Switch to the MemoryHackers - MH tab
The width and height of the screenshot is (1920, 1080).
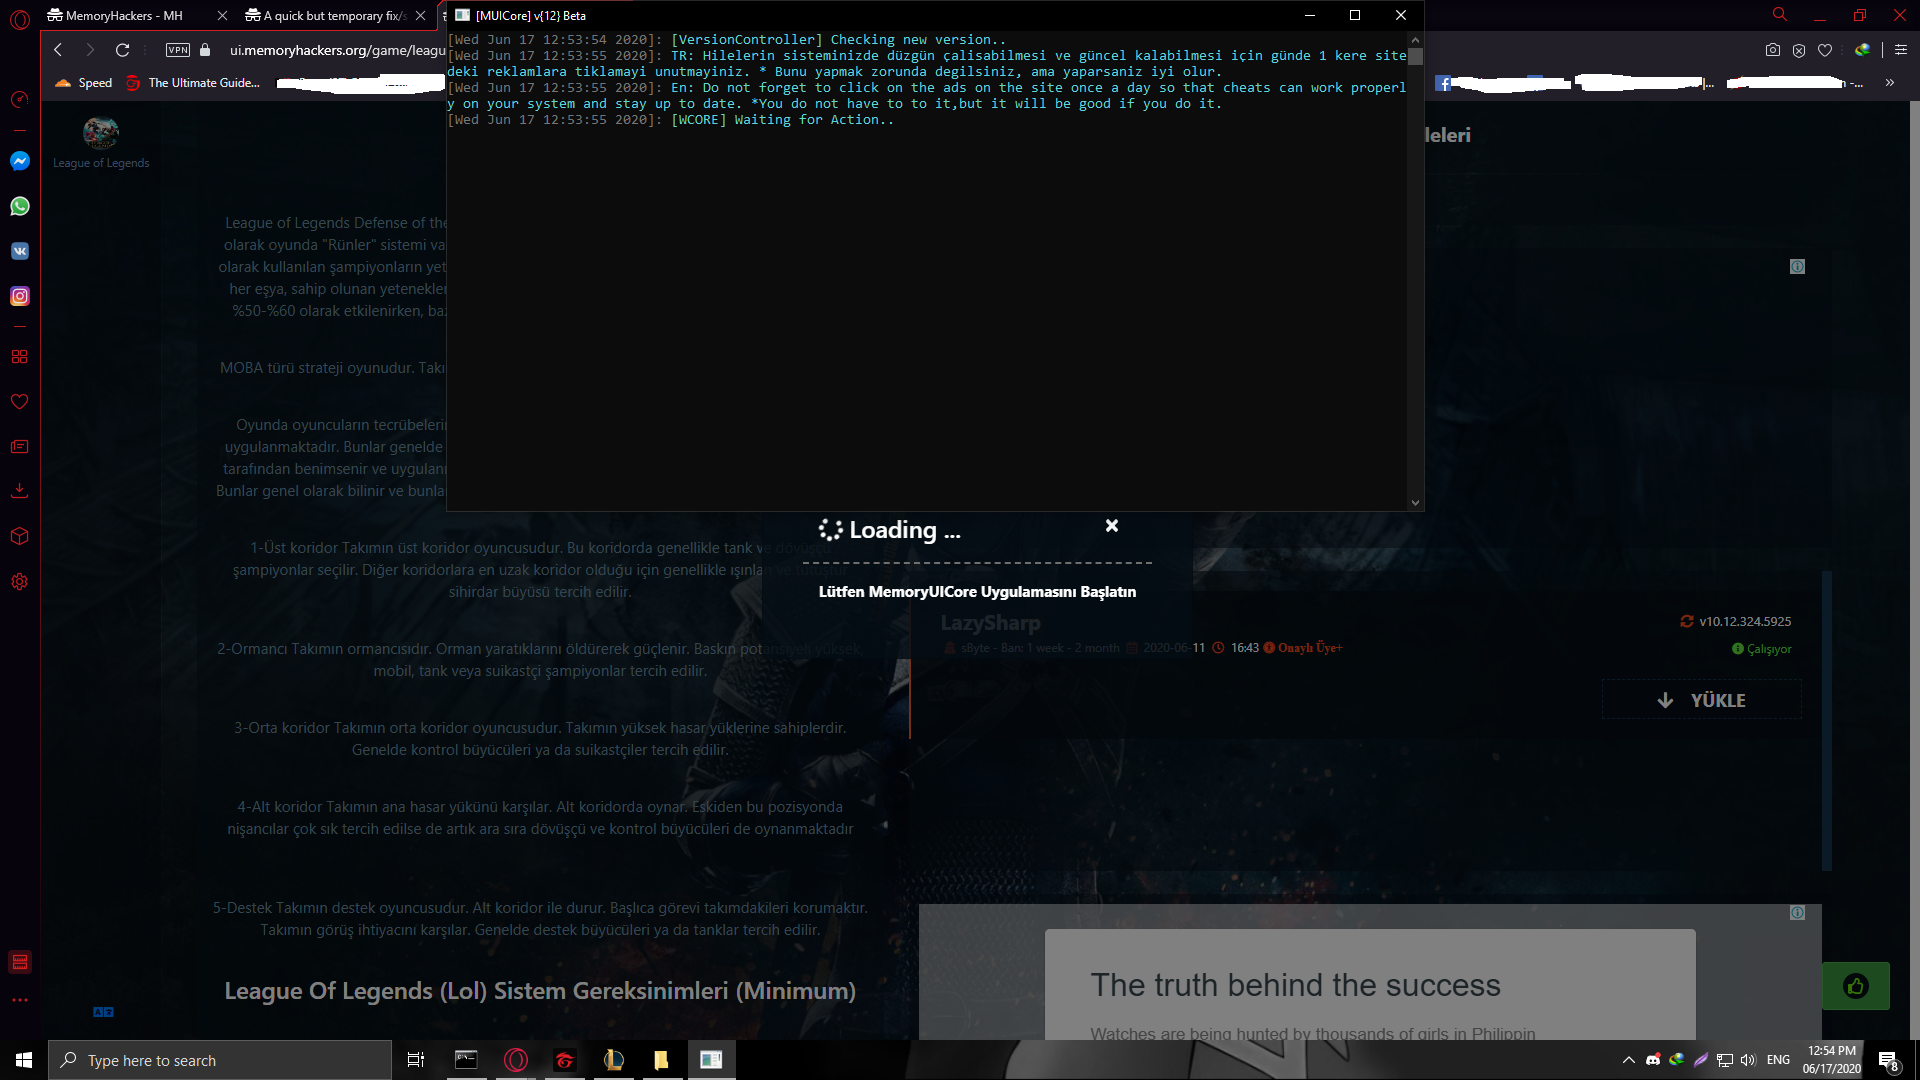point(125,16)
